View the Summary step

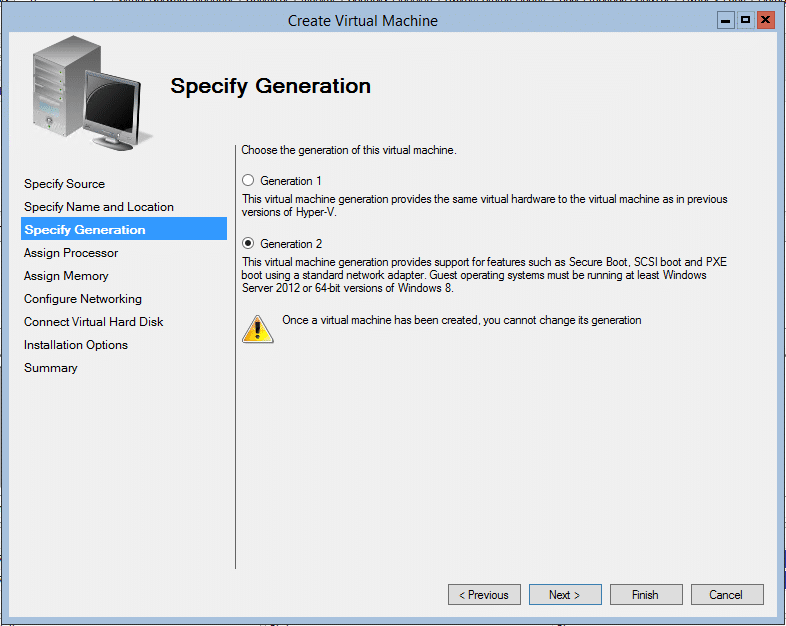coord(51,368)
